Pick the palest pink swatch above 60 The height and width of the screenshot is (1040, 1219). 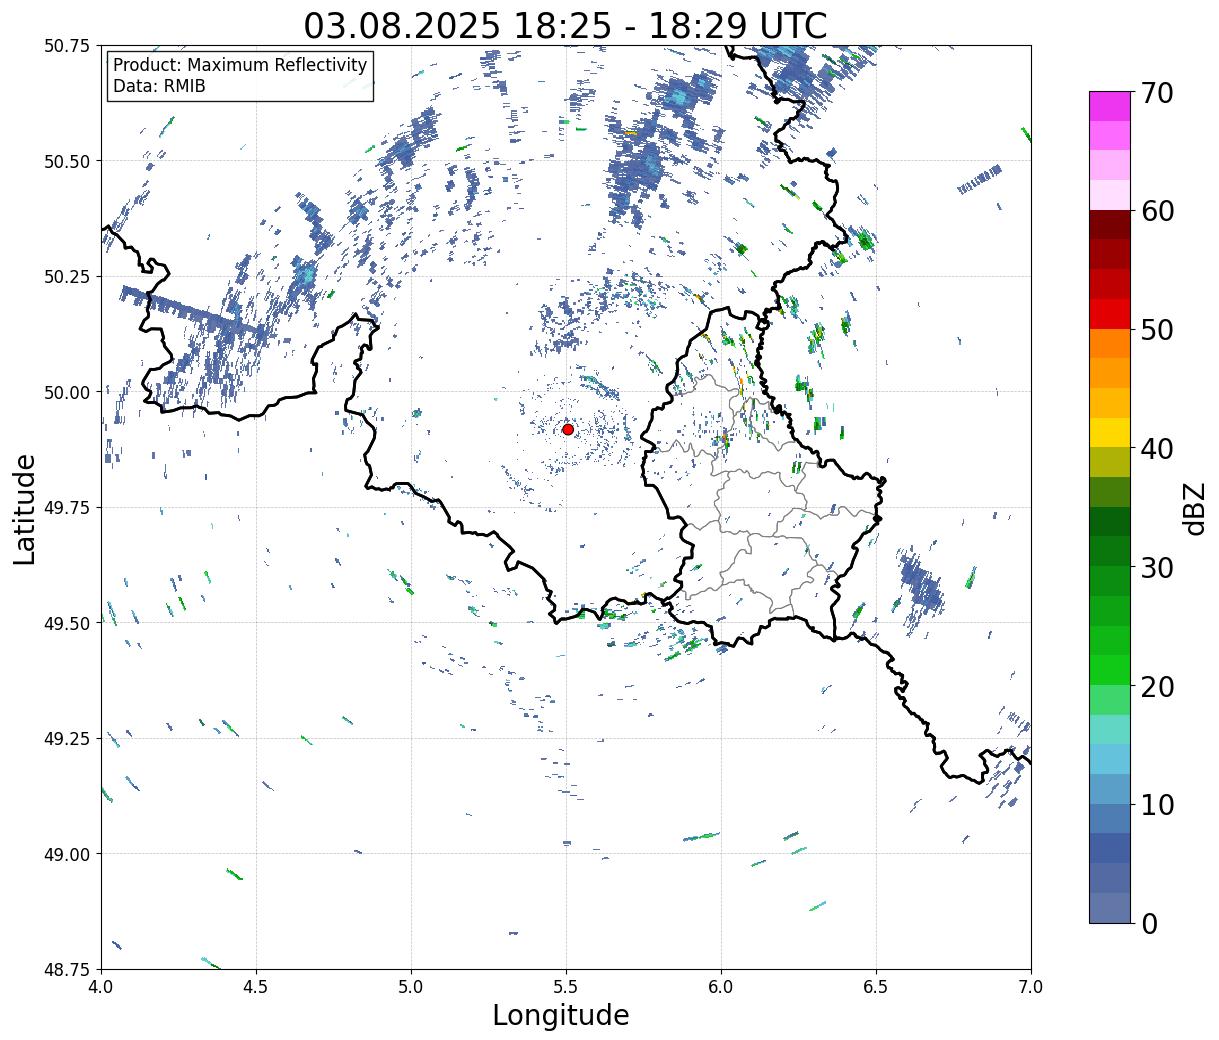[x=1110, y=195]
